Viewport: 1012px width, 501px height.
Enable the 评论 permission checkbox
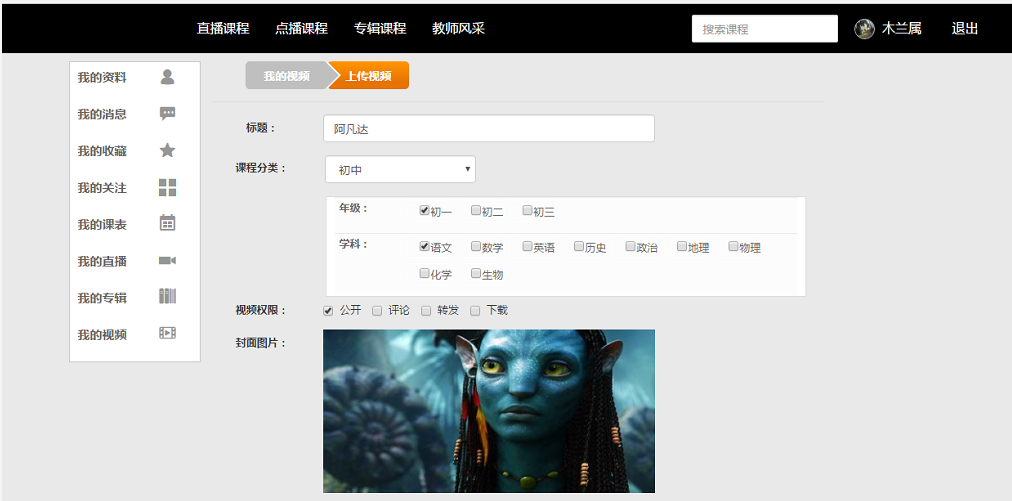377,311
